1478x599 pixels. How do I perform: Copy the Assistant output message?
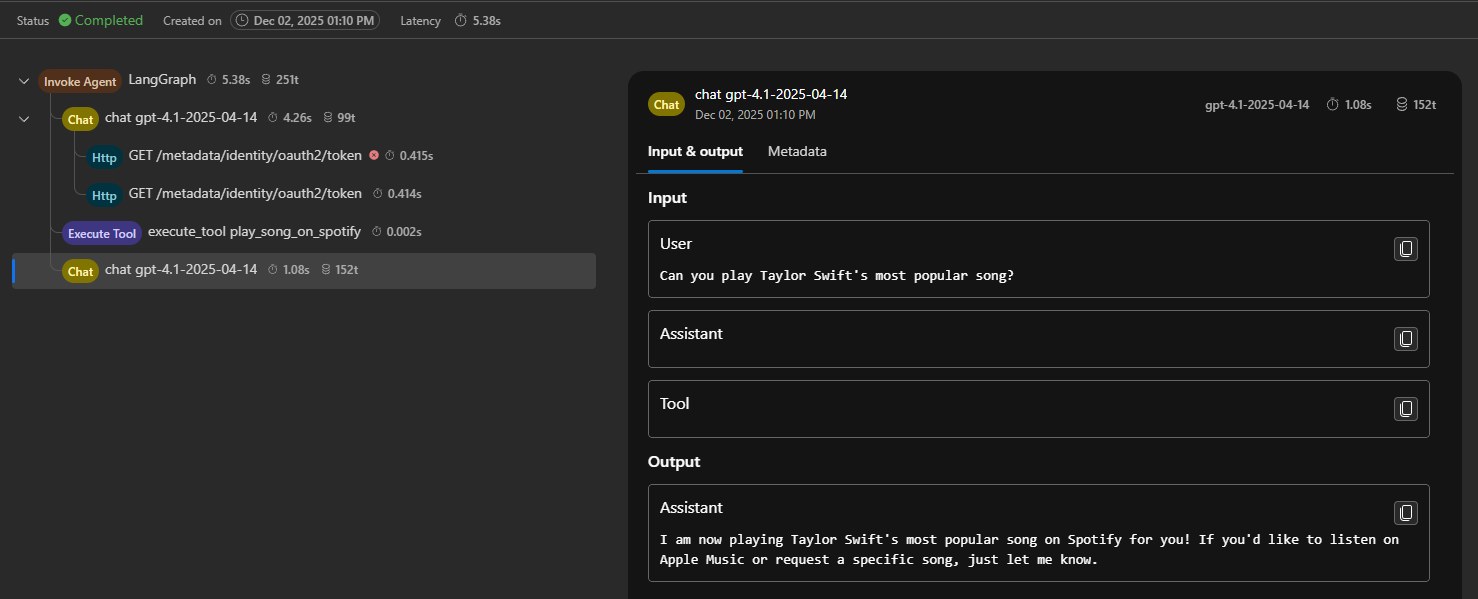[1406, 512]
